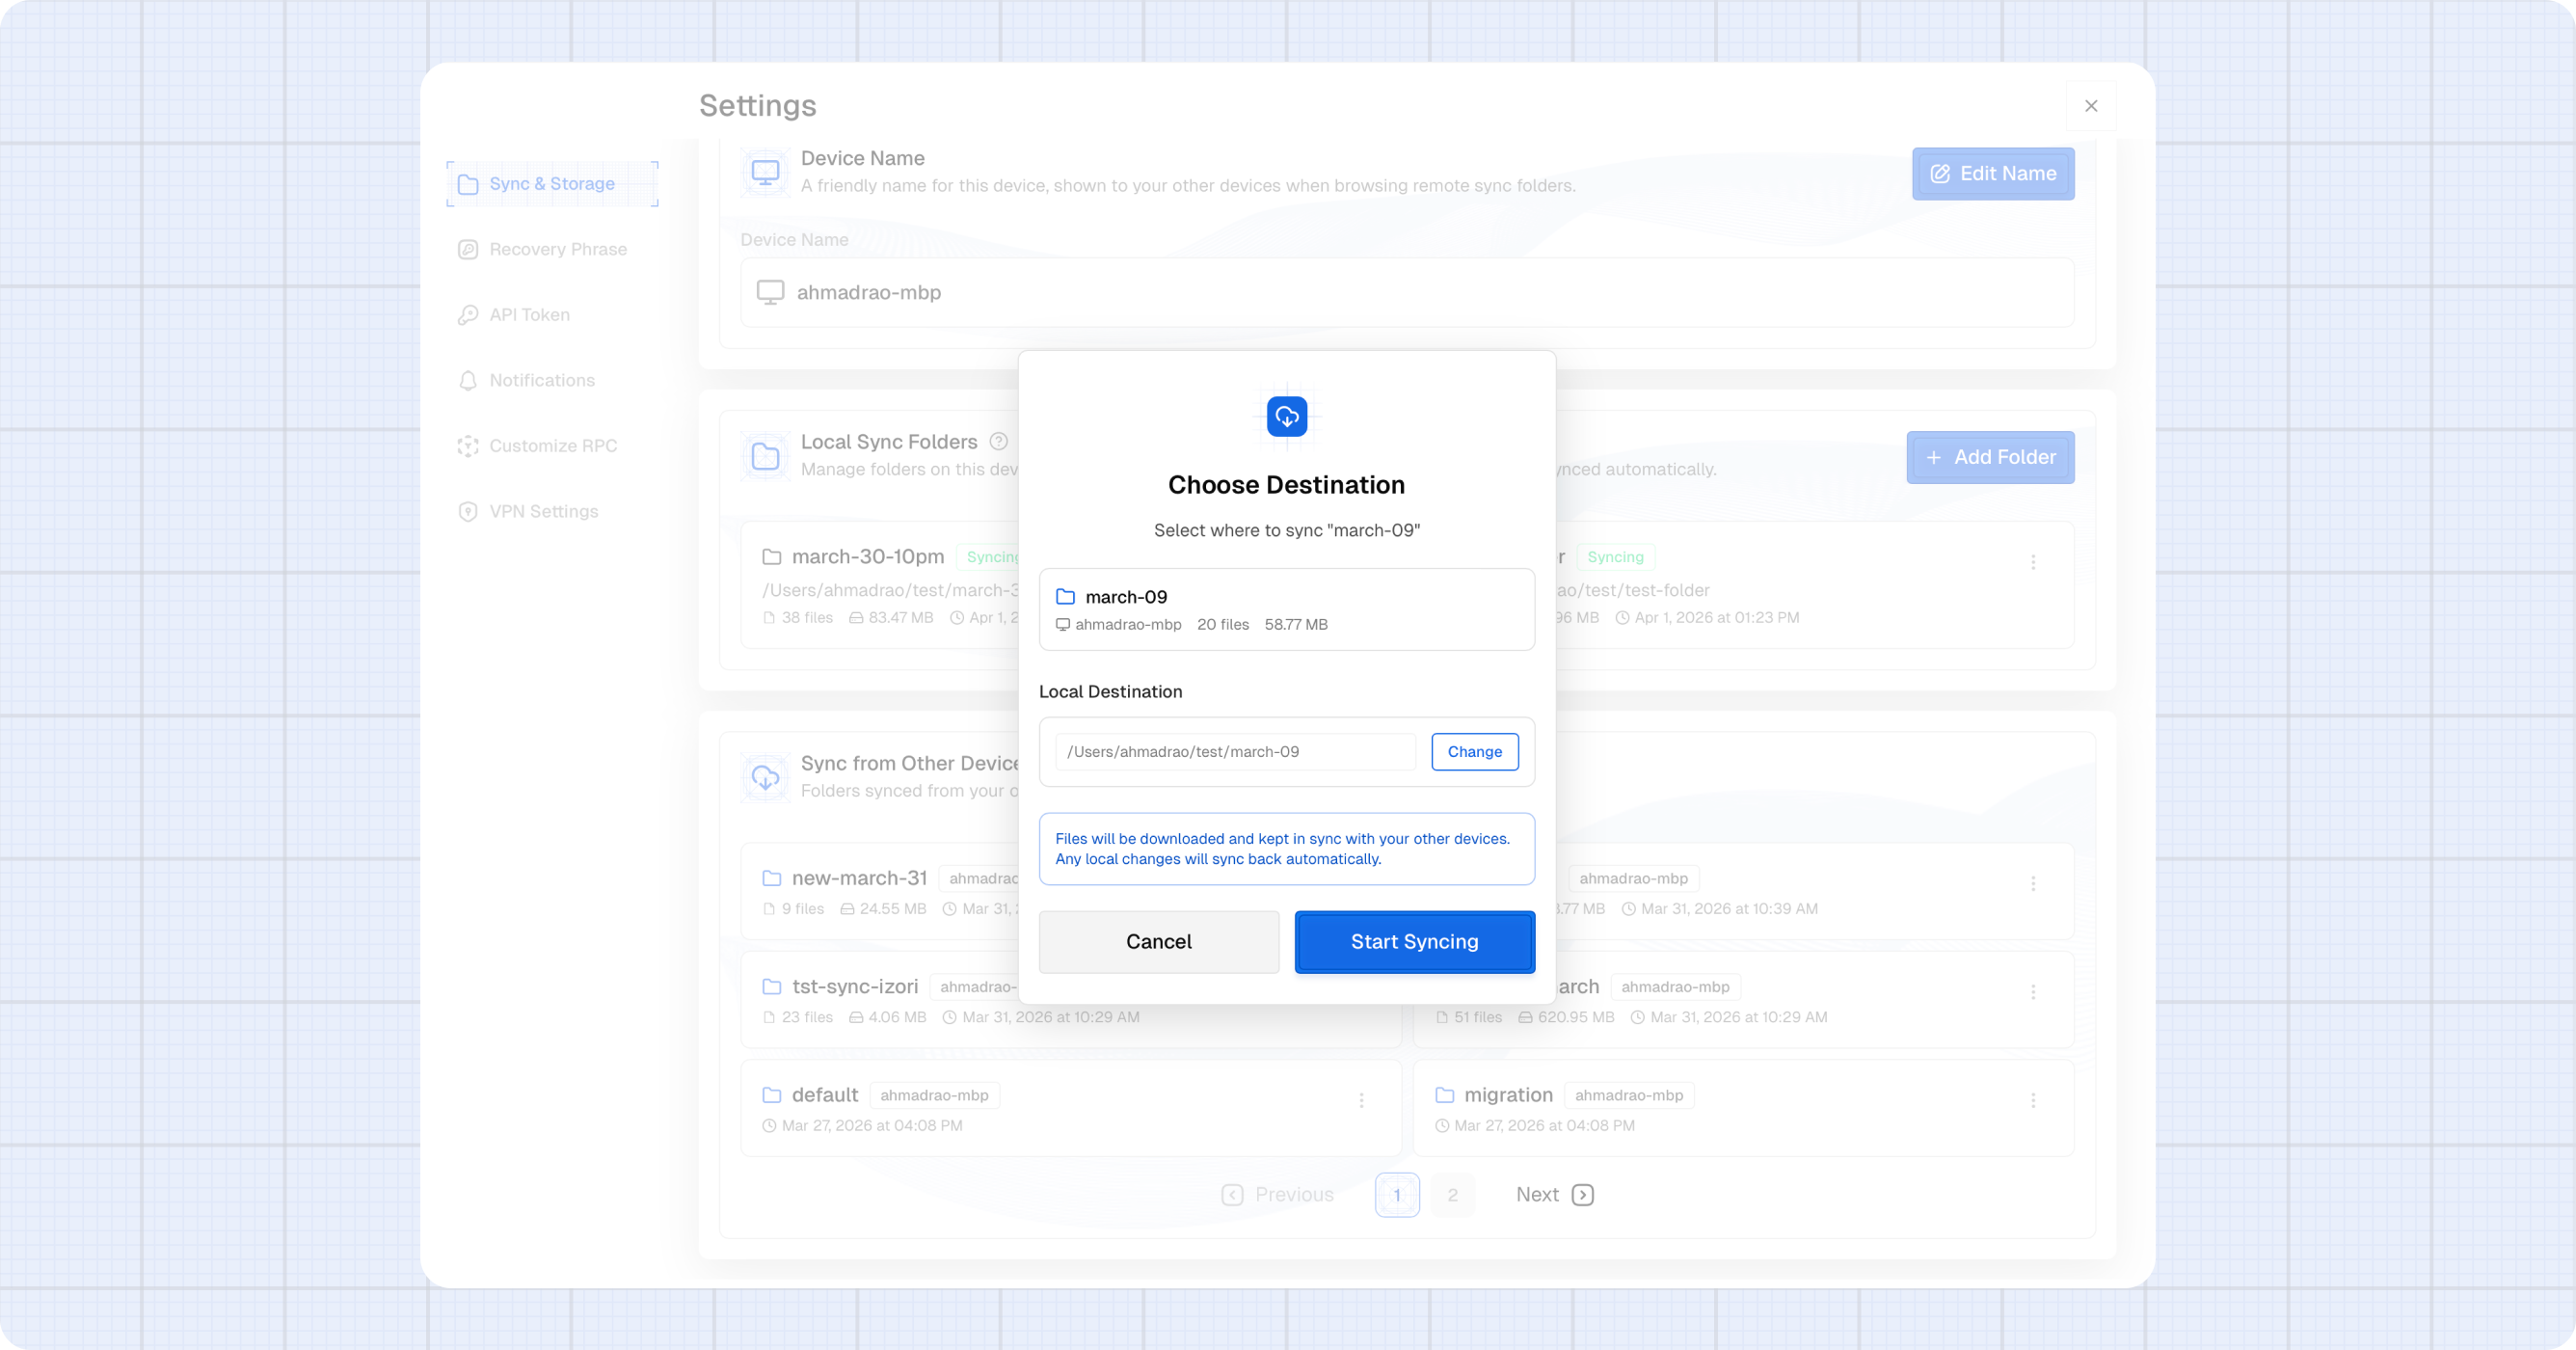Click the Start Syncing button

tap(1414, 941)
